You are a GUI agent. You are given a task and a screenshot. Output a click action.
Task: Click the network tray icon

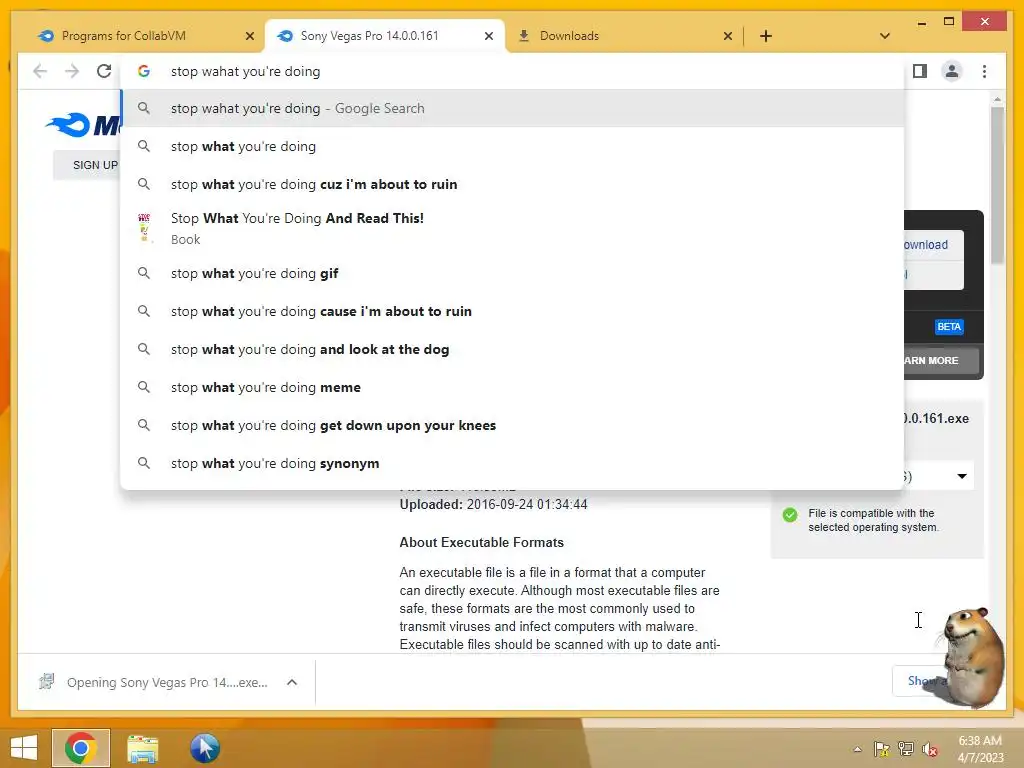click(906, 749)
